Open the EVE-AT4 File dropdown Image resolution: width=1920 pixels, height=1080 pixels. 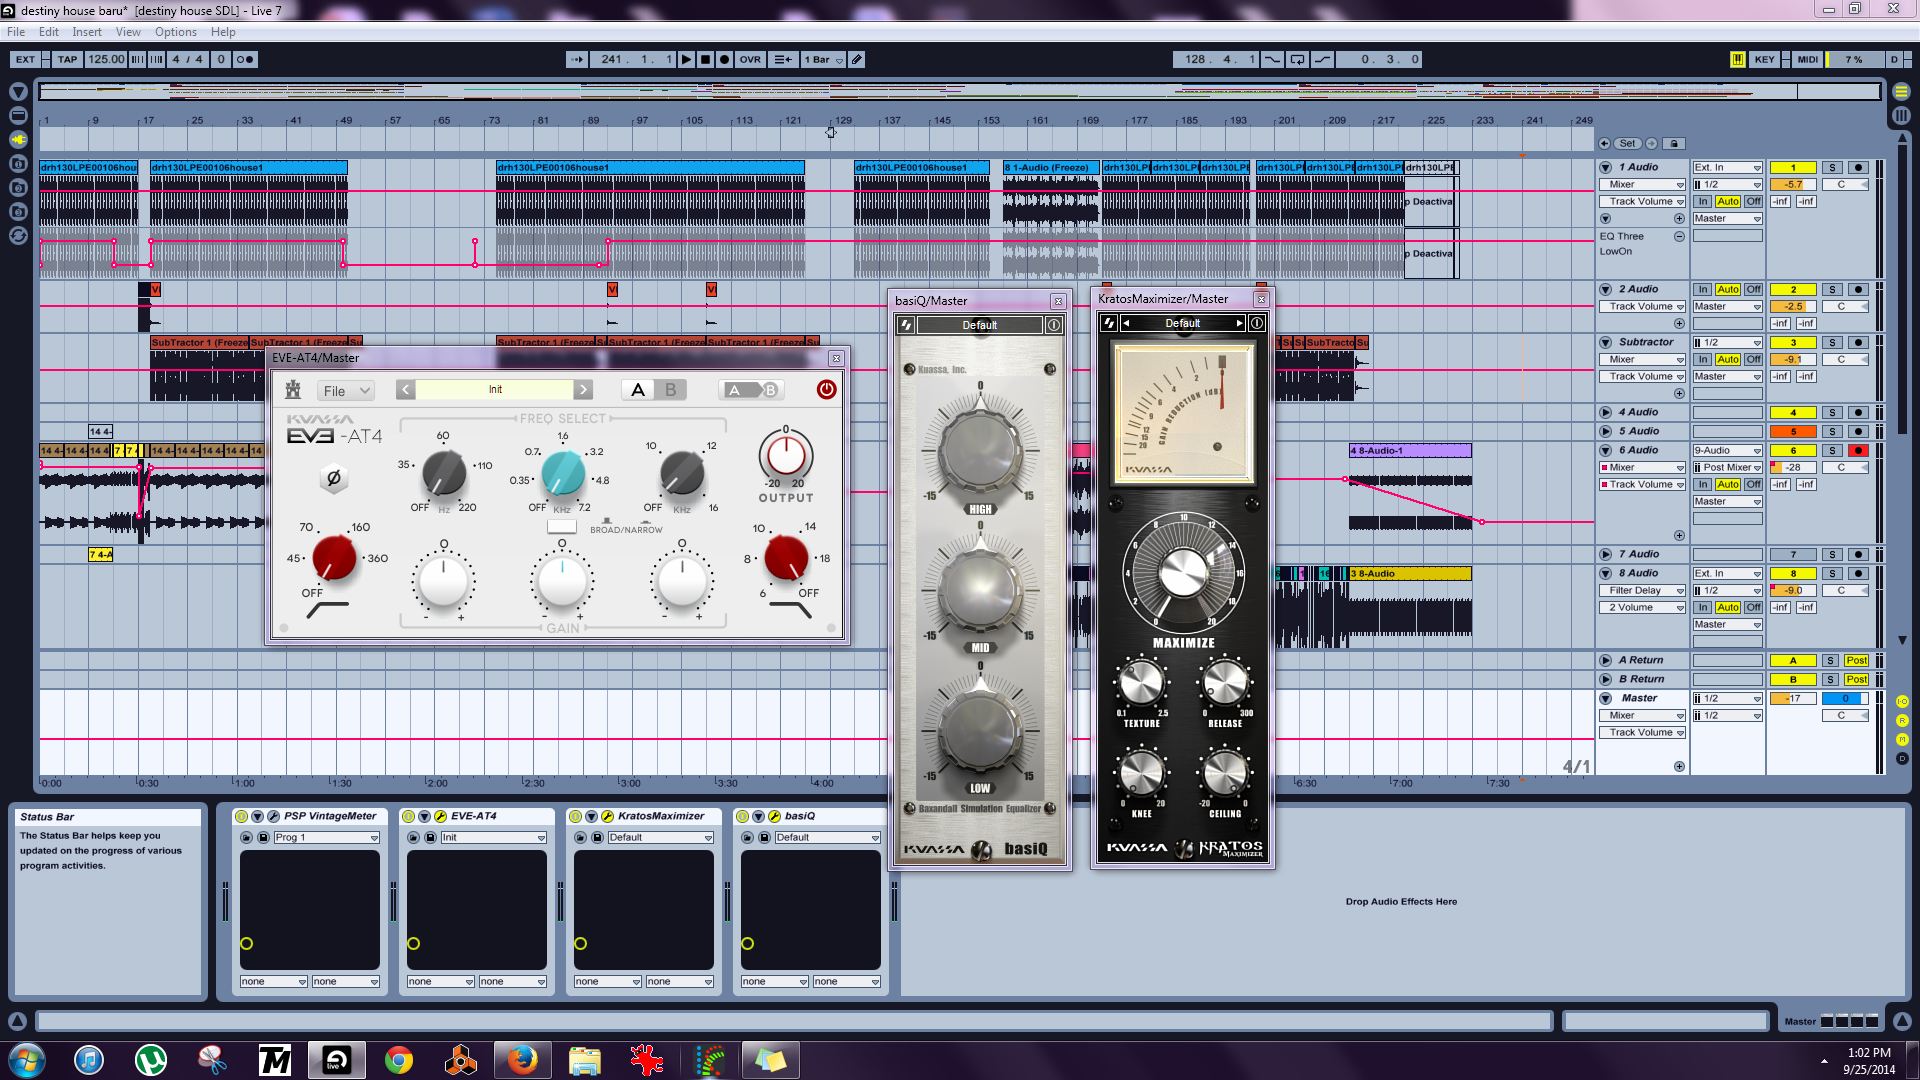pyautogui.click(x=345, y=391)
